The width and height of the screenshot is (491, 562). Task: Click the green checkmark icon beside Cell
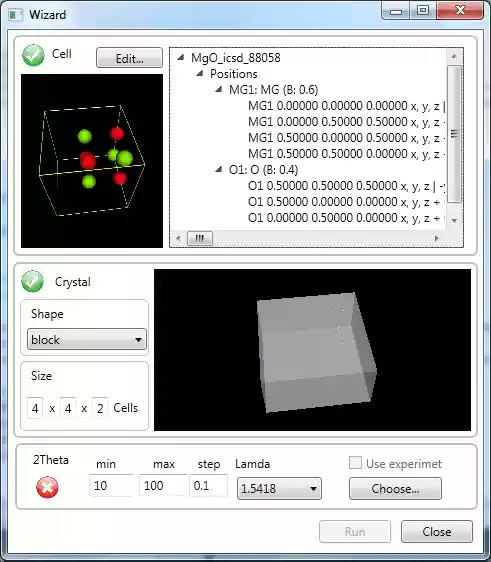click(33, 55)
